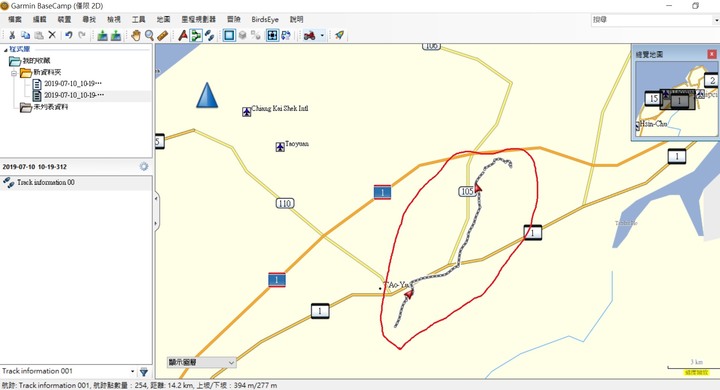Select the New Waypoint flag tool
Screen dimensions: 720x390
pos(183,35)
